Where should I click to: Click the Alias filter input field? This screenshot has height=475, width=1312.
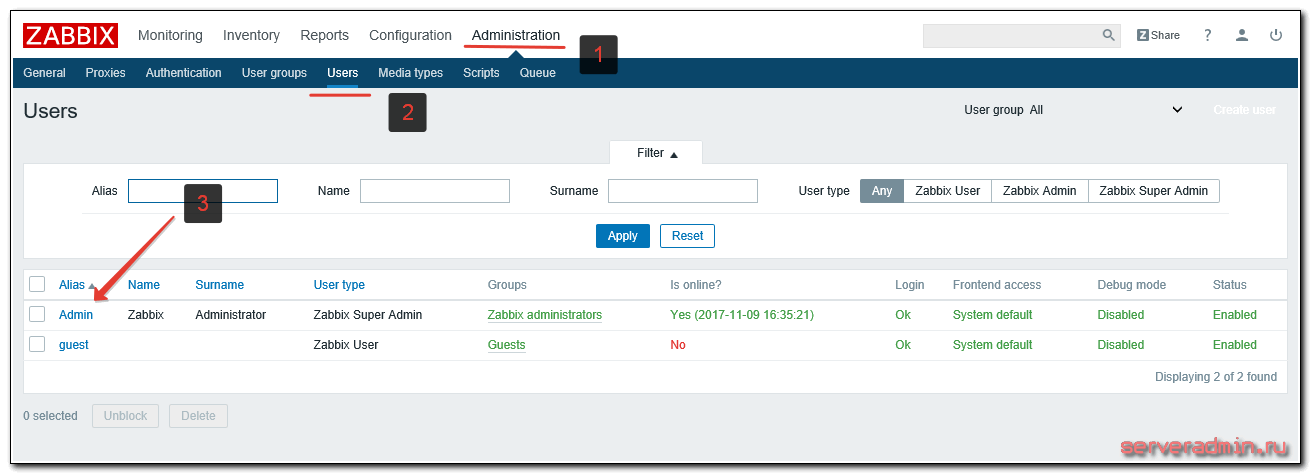click(x=202, y=191)
